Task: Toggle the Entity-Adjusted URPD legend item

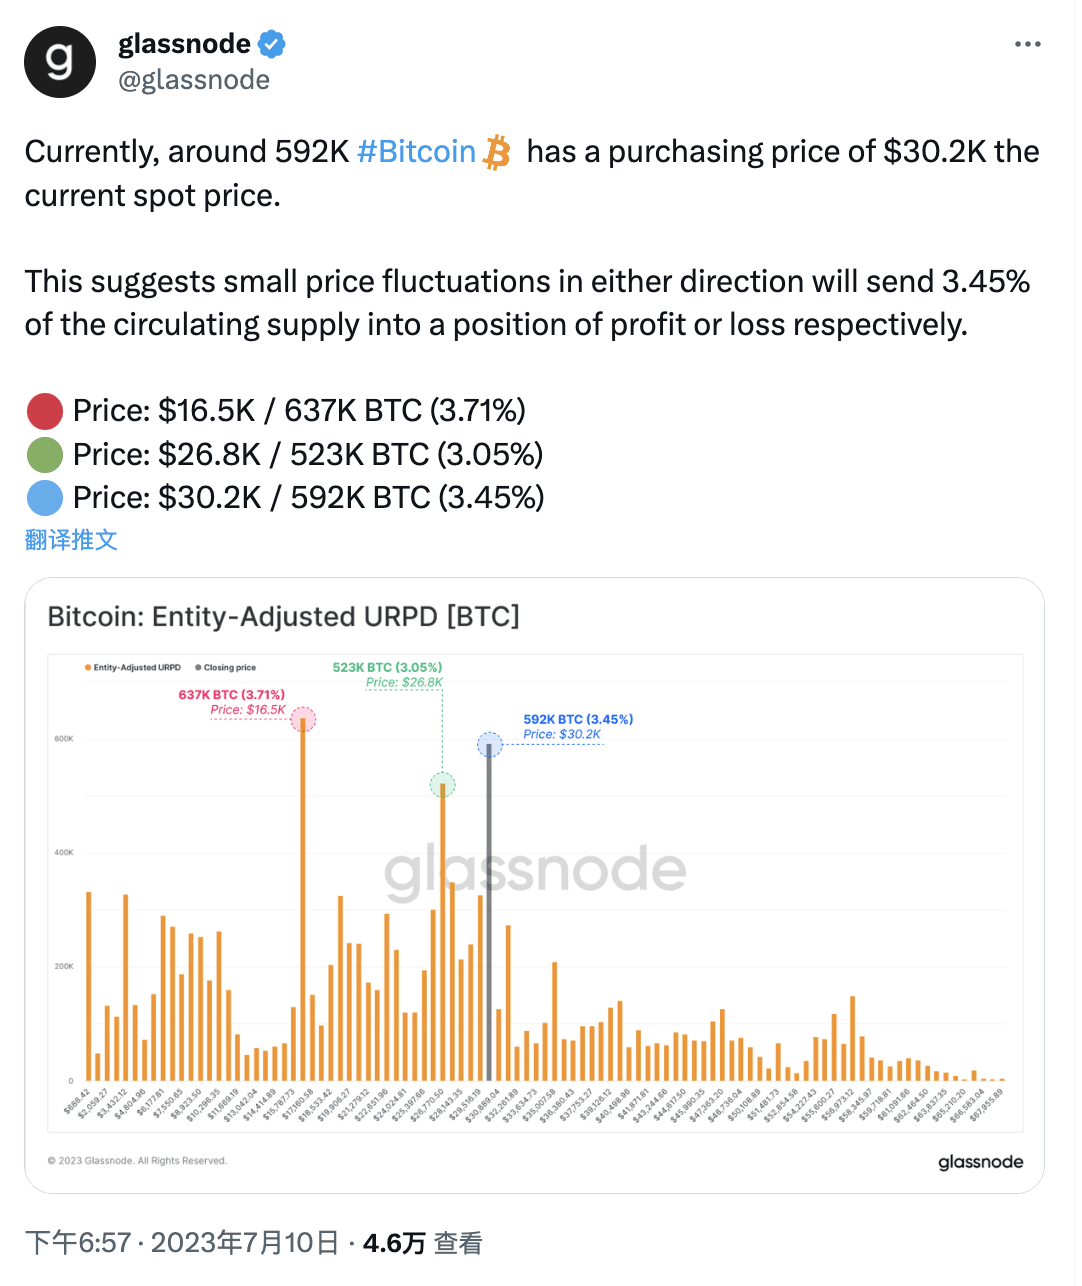Action: coord(133,666)
